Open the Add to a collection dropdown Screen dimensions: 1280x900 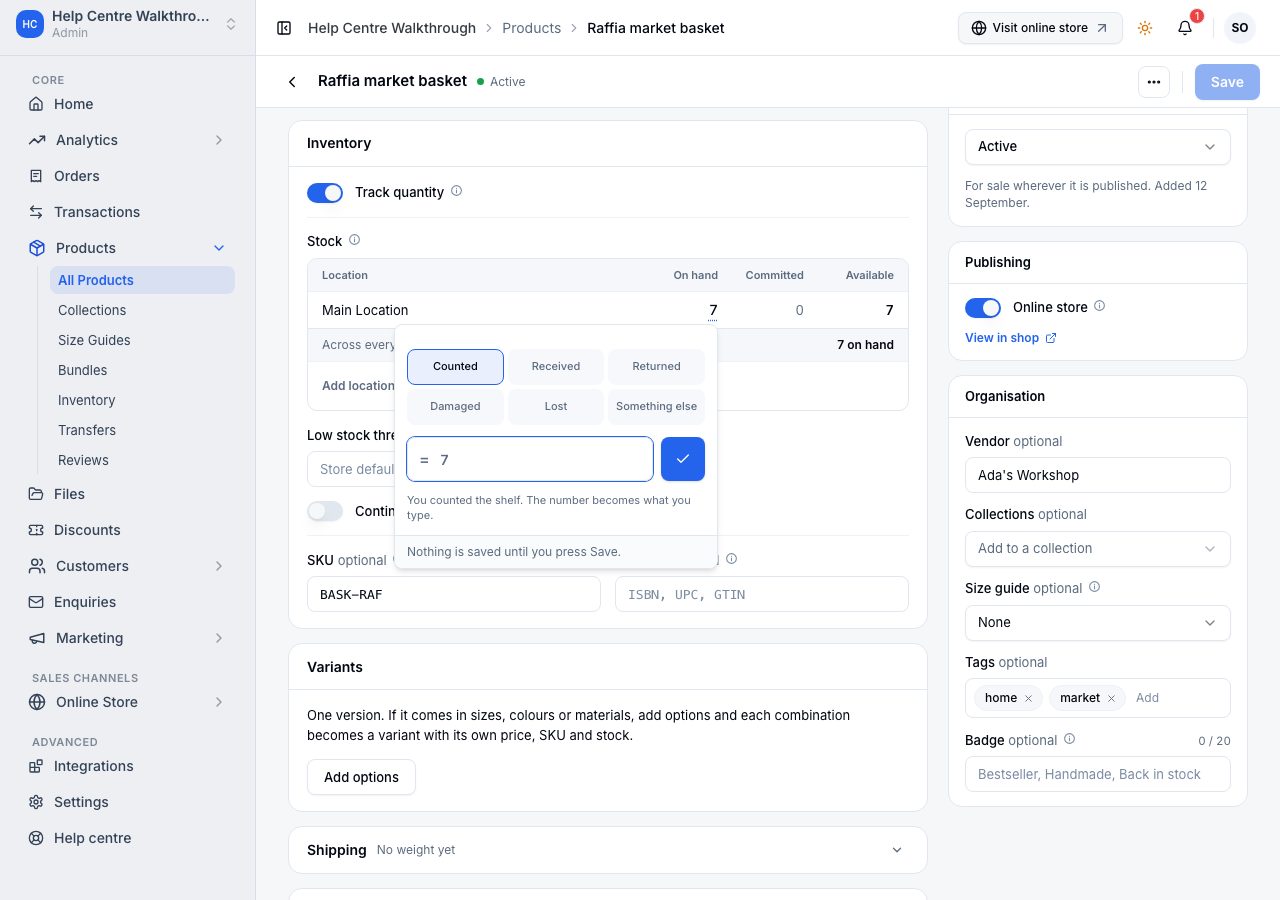(x=1098, y=548)
